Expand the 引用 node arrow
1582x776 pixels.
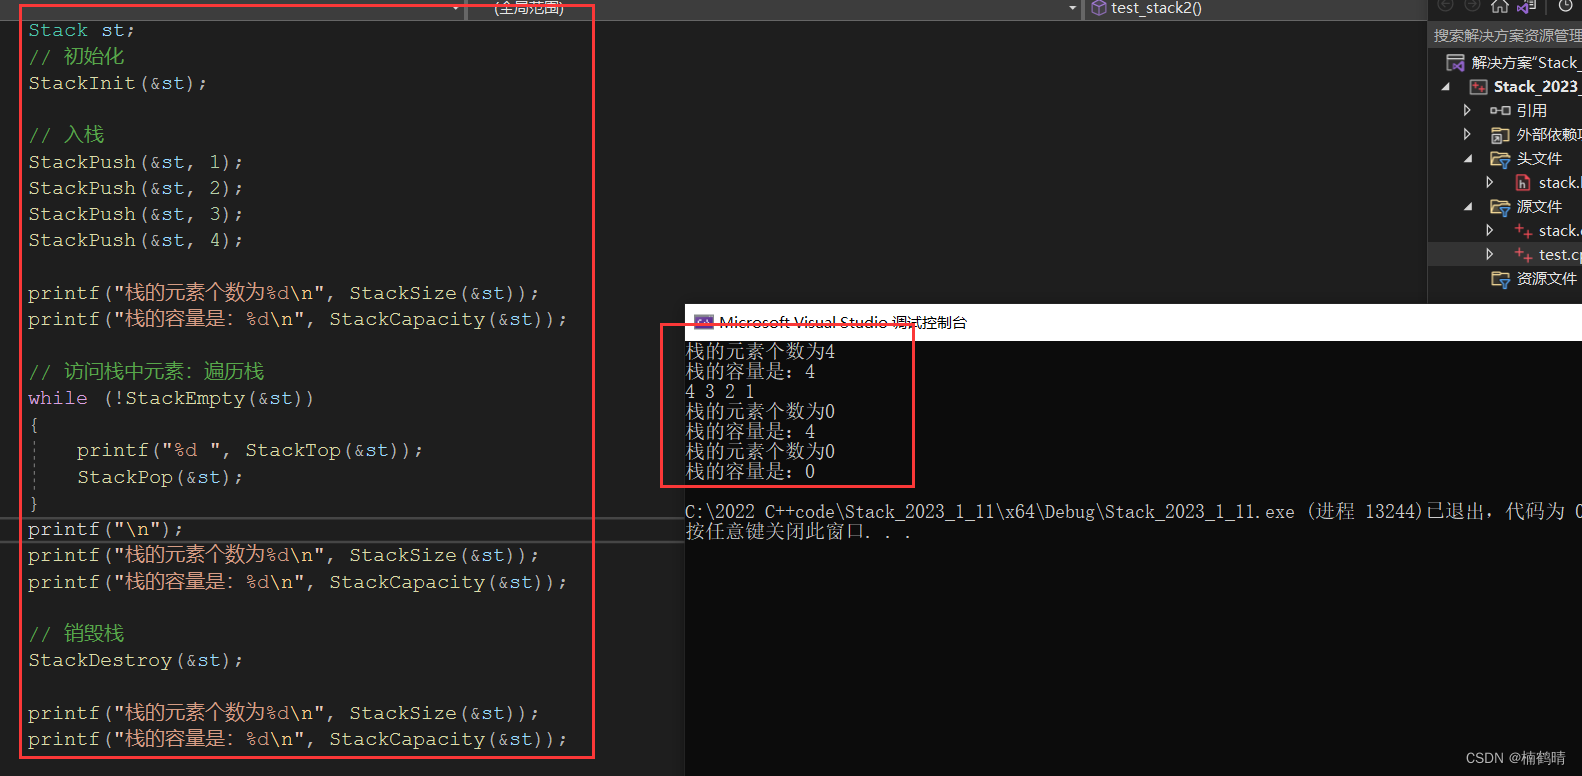[x=1467, y=110]
